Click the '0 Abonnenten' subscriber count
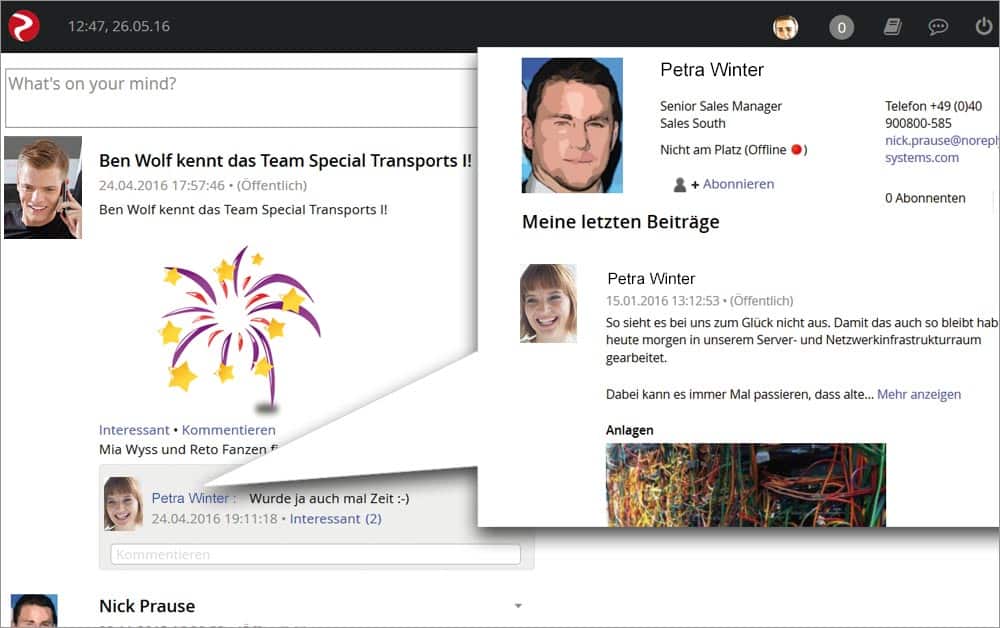Screen dimensions: 1000x628 (925, 198)
